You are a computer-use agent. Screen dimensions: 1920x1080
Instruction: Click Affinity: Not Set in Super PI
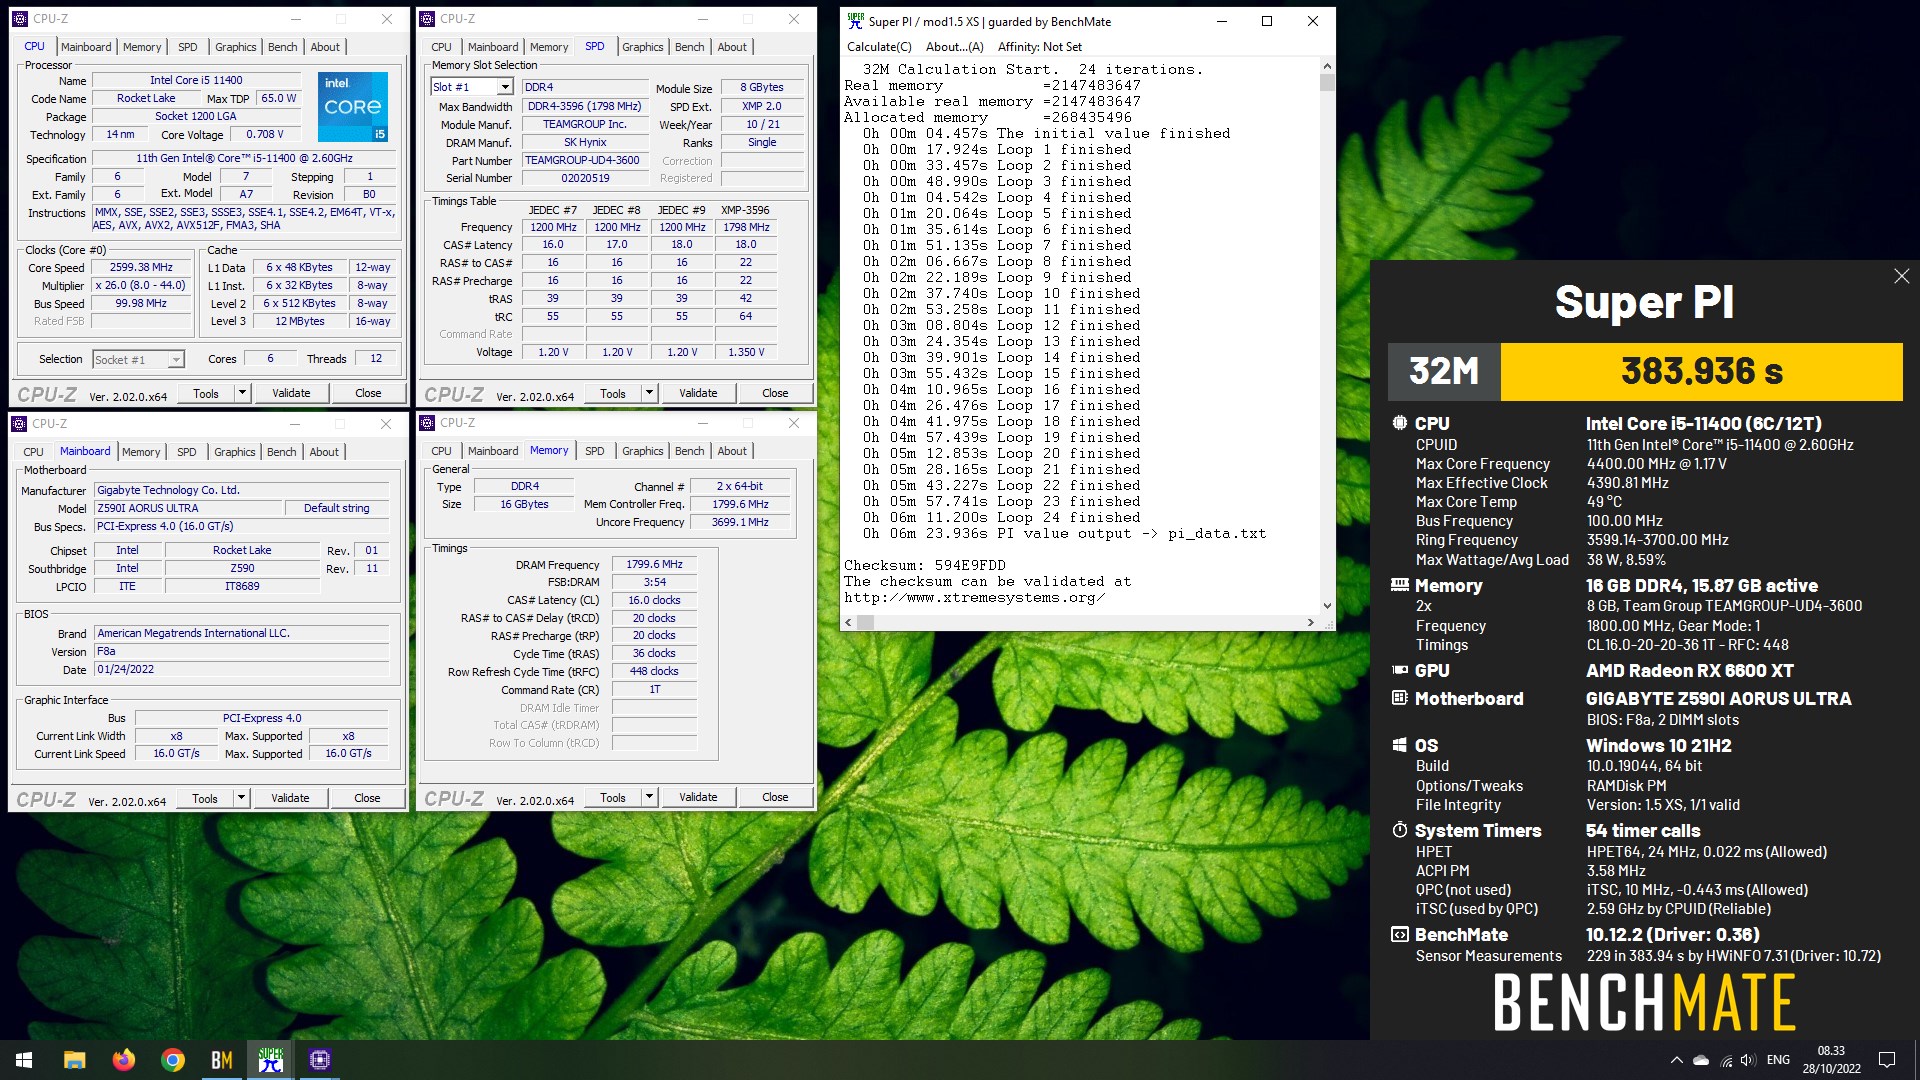tap(1039, 47)
